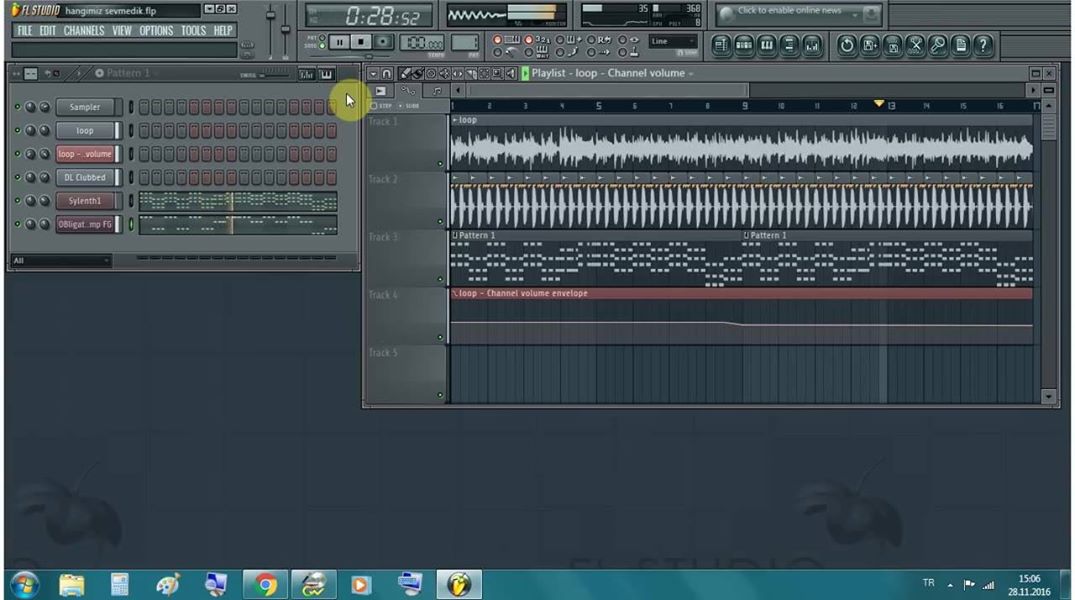Pause playback with the pause button
This screenshot has height=600, width=1075.
339,42
